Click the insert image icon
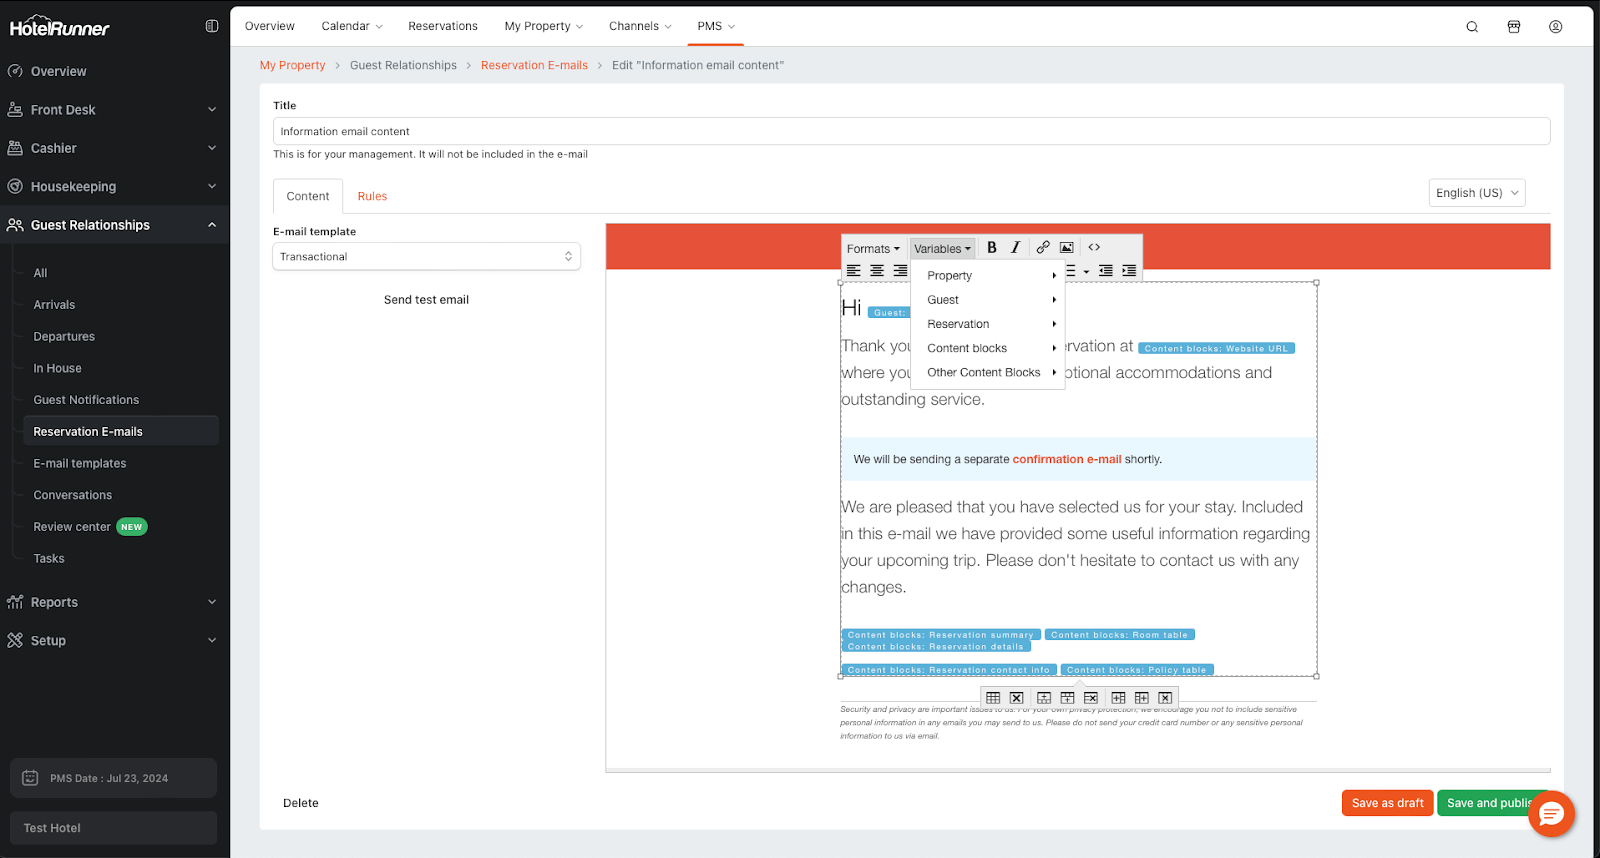 coord(1067,248)
